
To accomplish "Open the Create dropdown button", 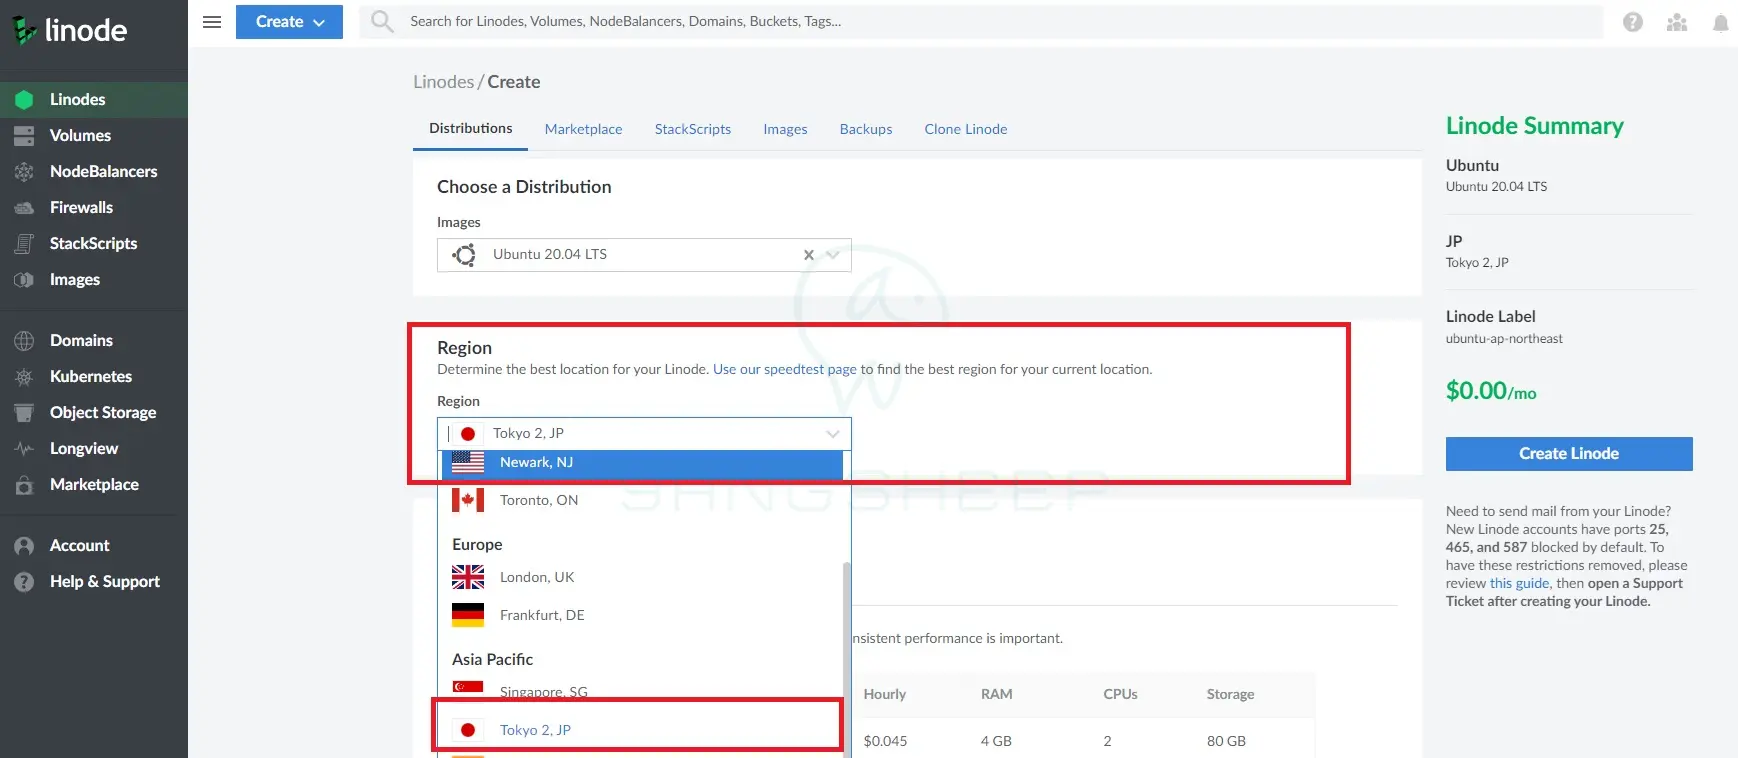I will click(x=289, y=22).
